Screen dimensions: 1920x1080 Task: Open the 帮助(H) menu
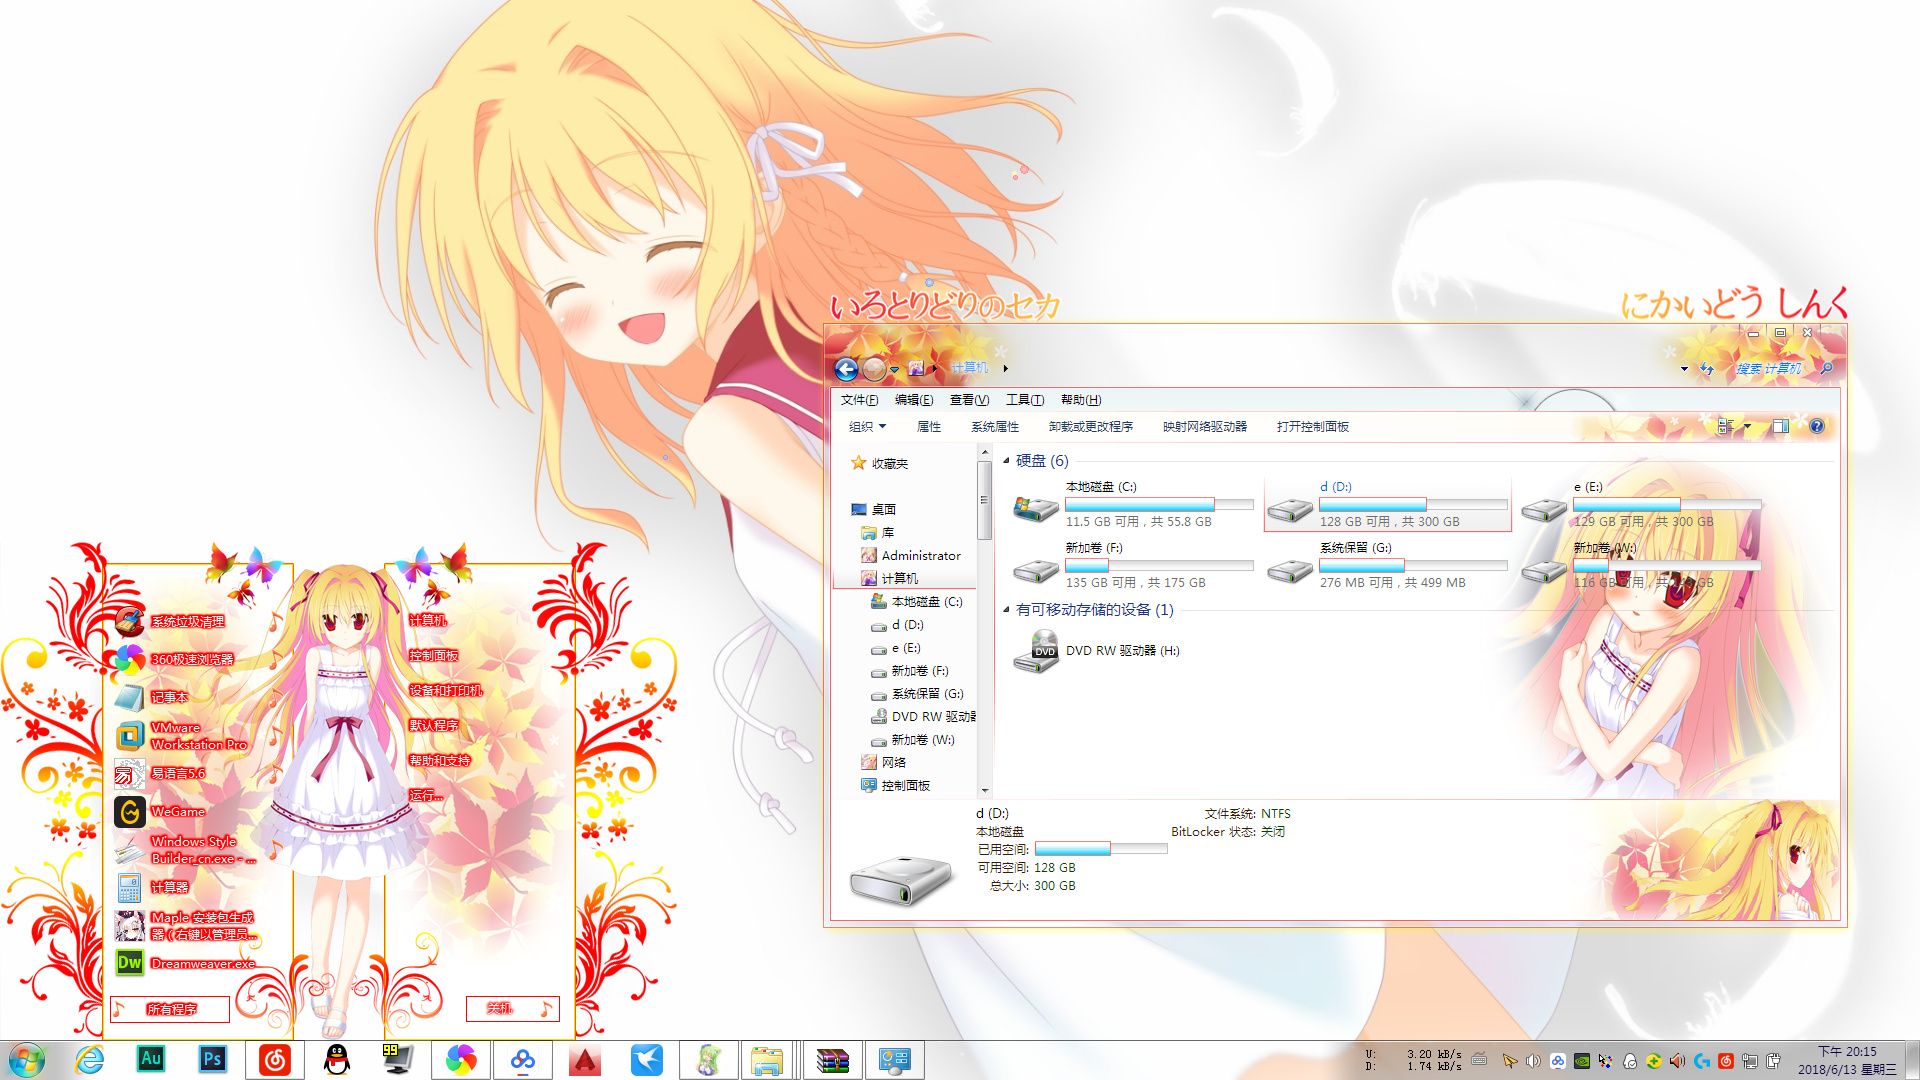pyautogui.click(x=1081, y=400)
